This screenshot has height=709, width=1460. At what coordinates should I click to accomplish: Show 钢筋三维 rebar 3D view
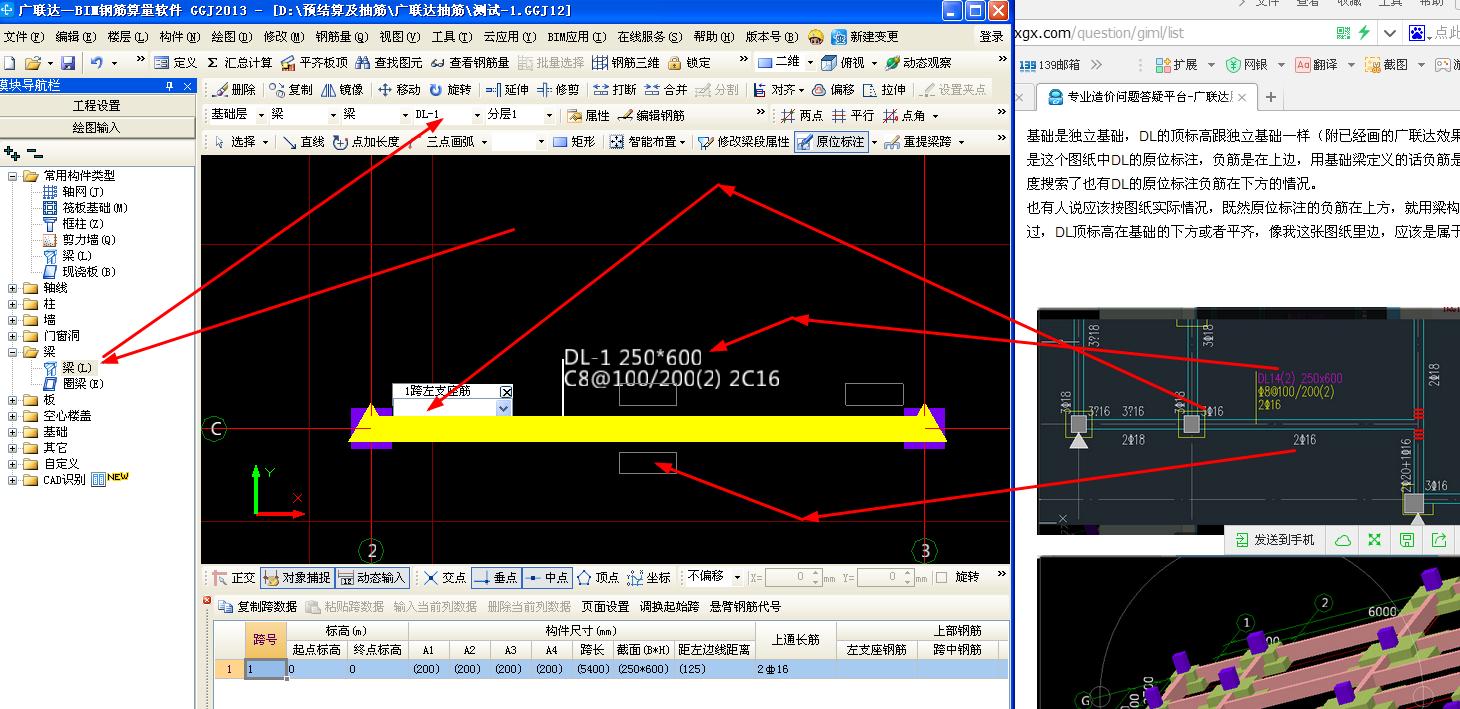[x=626, y=63]
